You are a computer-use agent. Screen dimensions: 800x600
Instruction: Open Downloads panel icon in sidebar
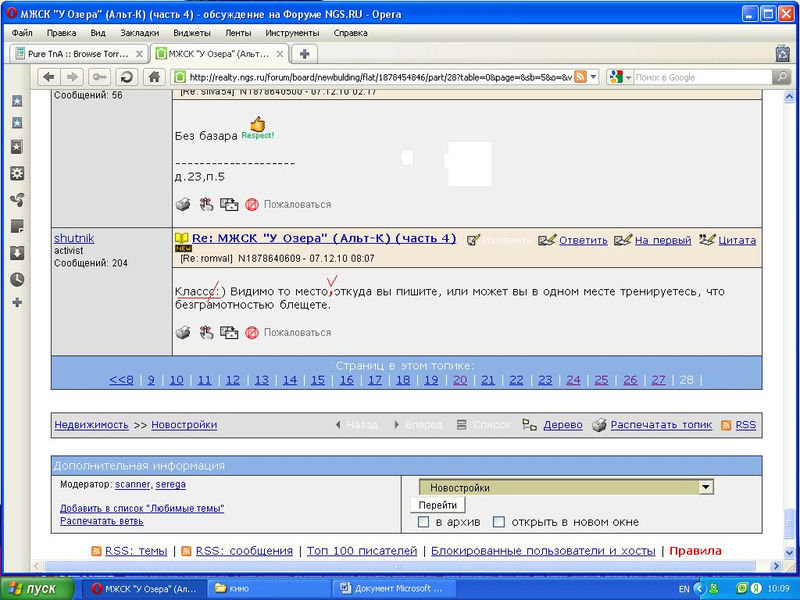[x=17, y=253]
